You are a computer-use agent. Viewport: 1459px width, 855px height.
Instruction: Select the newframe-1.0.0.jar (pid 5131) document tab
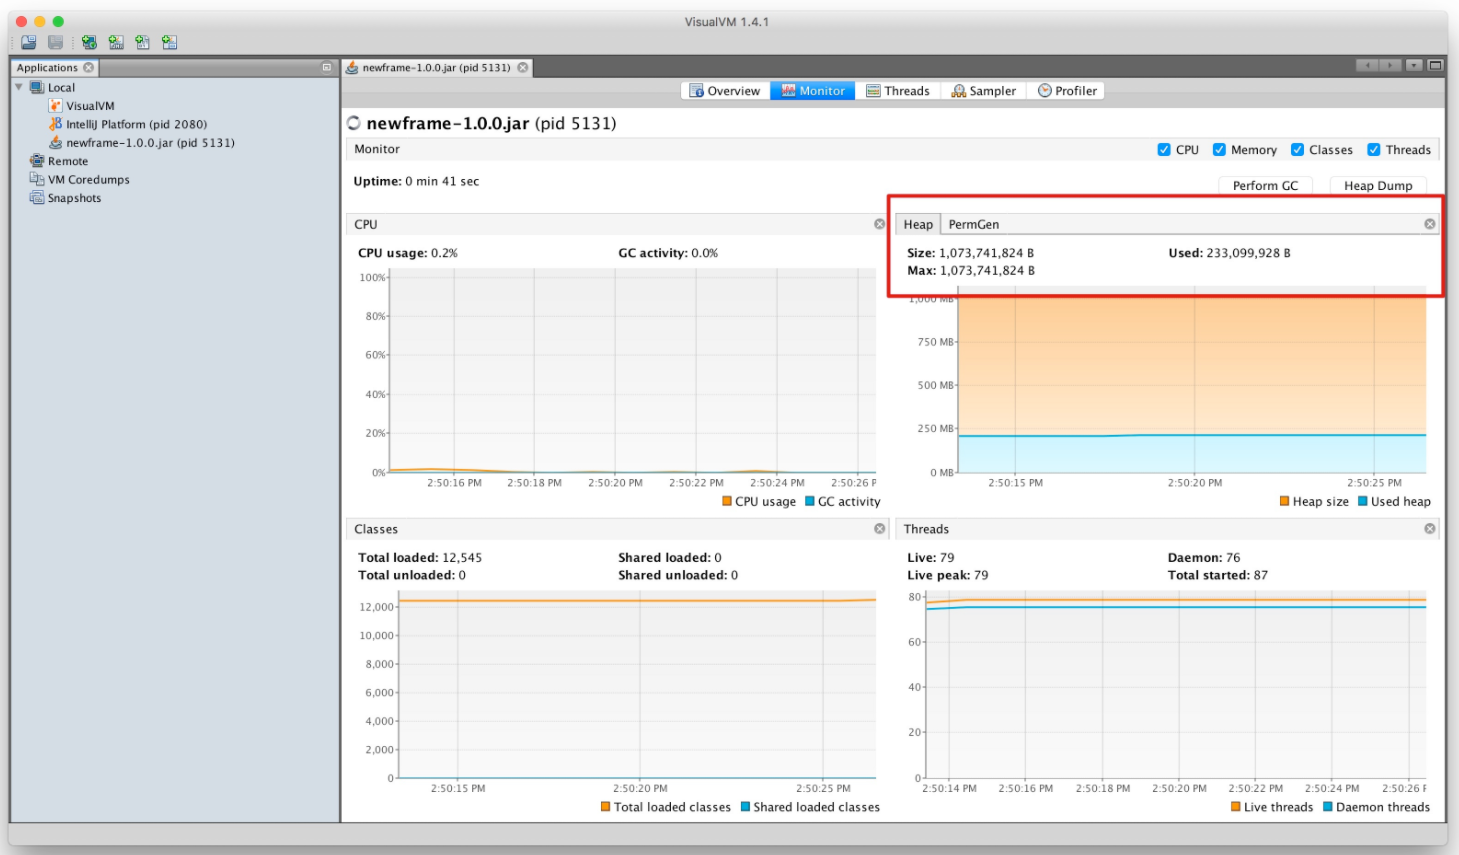click(x=436, y=68)
